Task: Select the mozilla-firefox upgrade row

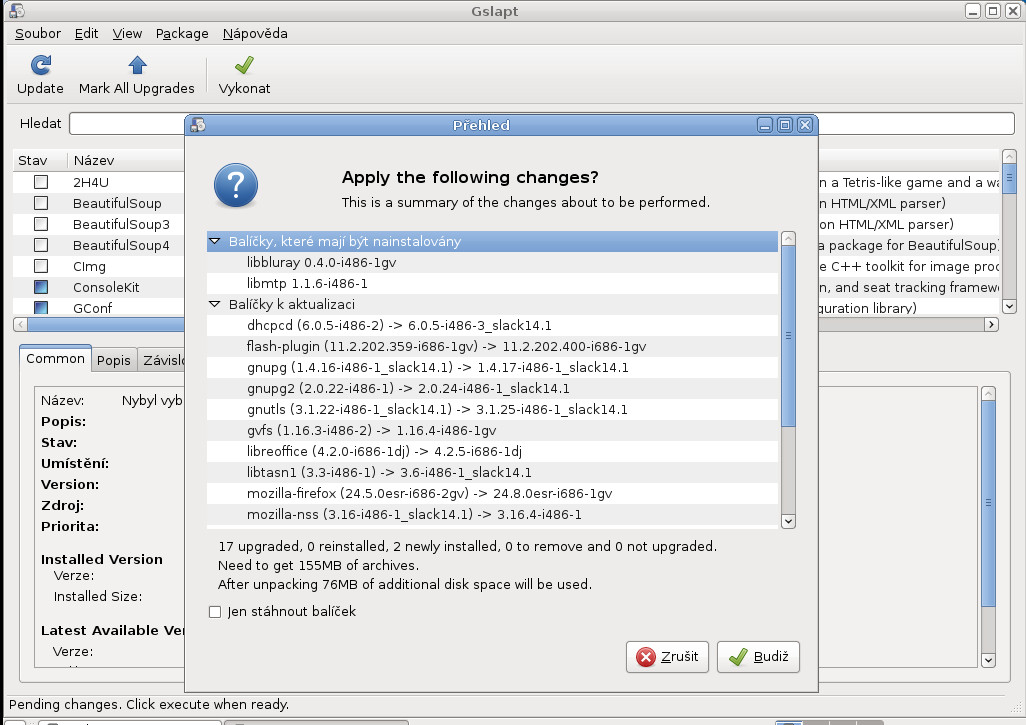Action: tap(493, 493)
